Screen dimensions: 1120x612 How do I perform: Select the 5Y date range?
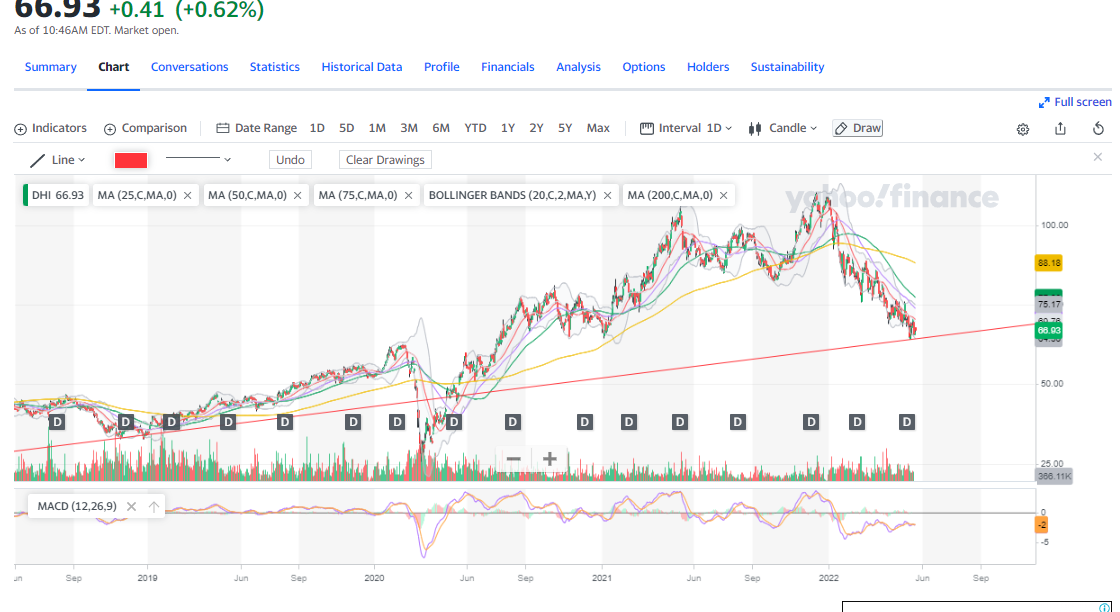click(x=565, y=128)
